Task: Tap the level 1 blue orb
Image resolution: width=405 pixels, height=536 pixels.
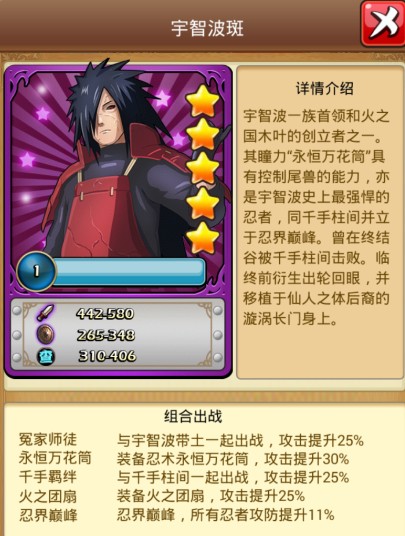Action: point(36,271)
